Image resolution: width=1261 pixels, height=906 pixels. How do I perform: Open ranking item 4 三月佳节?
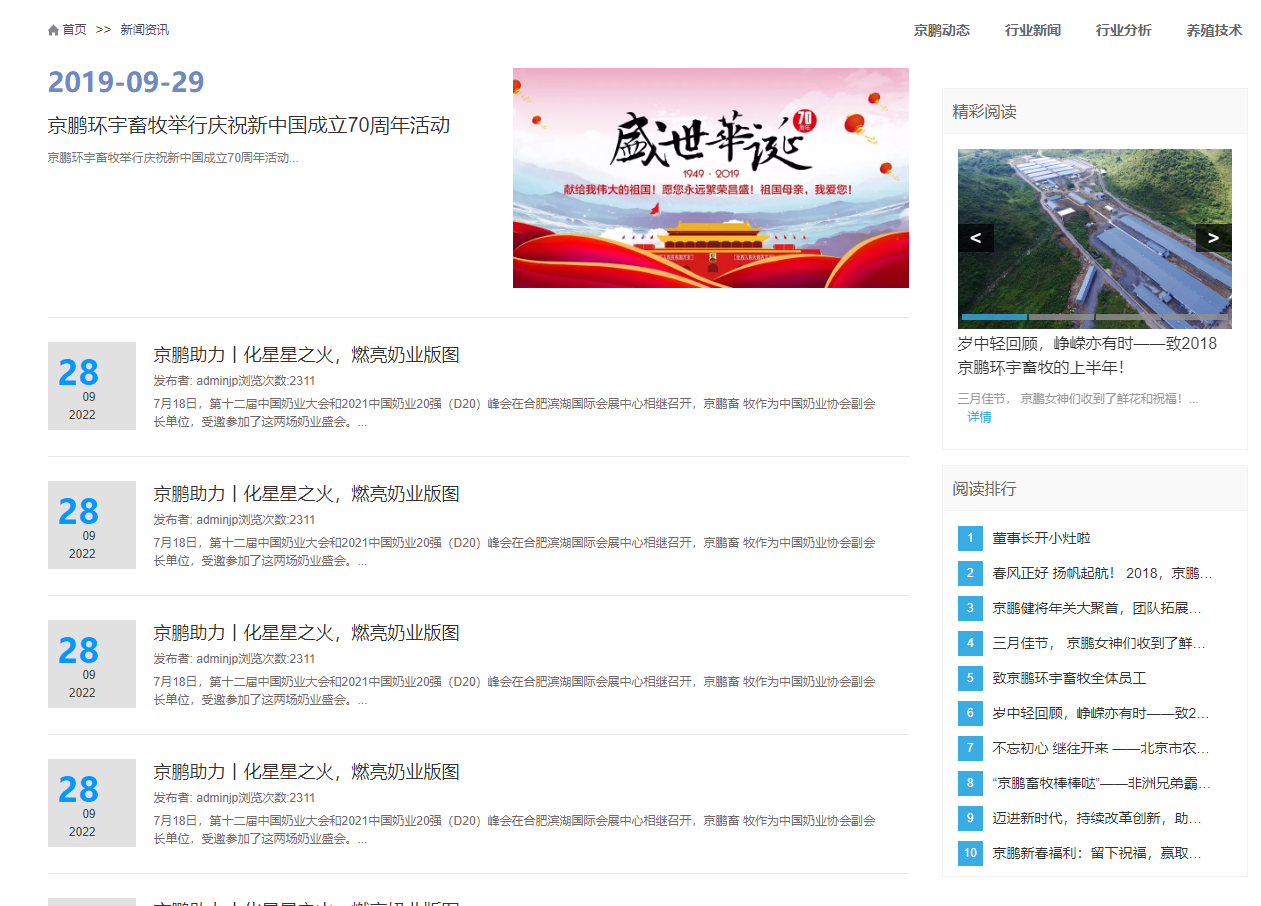click(1099, 643)
